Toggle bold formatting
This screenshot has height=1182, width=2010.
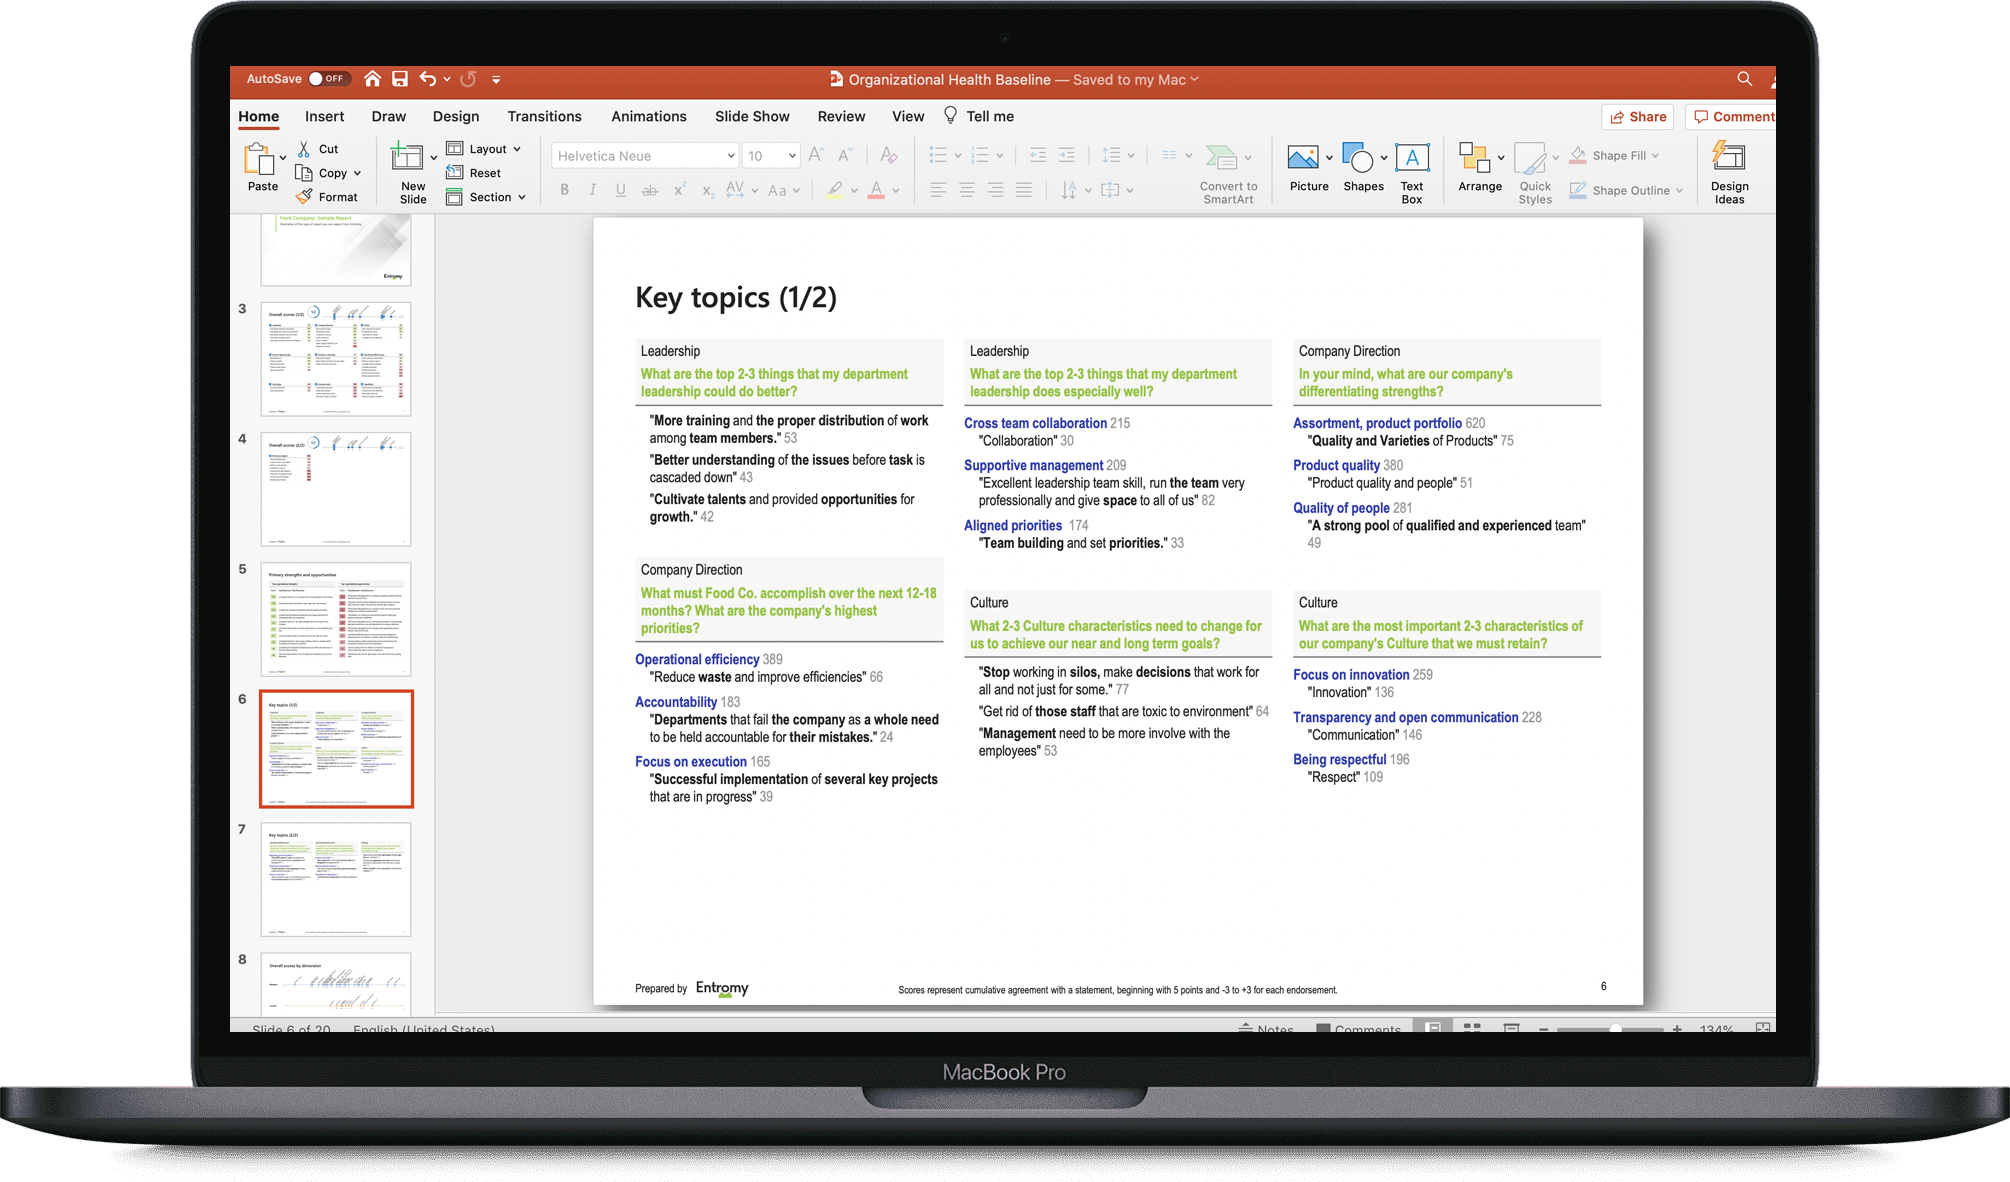pyautogui.click(x=564, y=190)
